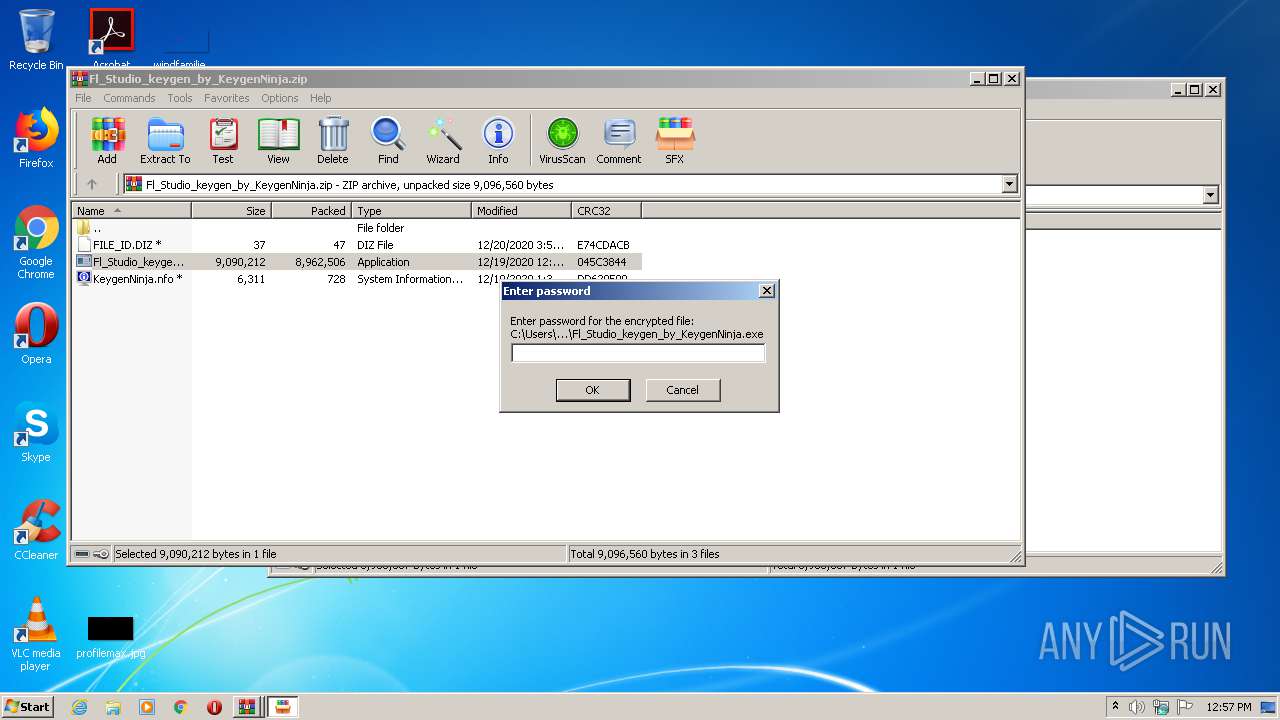The width and height of the screenshot is (1280, 720).
Task: Click Windows Explorer taskbar folder icon
Action: pyautogui.click(x=113, y=707)
